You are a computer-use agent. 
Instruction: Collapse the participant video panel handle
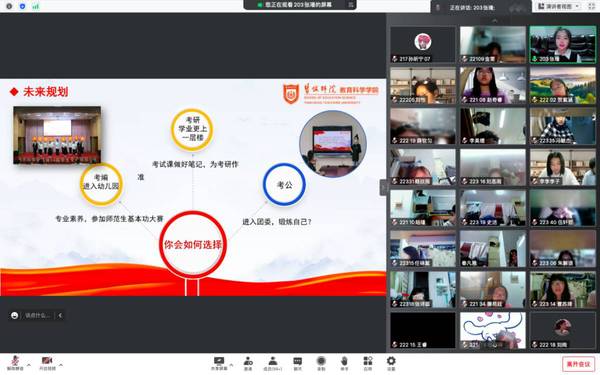[383, 188]
